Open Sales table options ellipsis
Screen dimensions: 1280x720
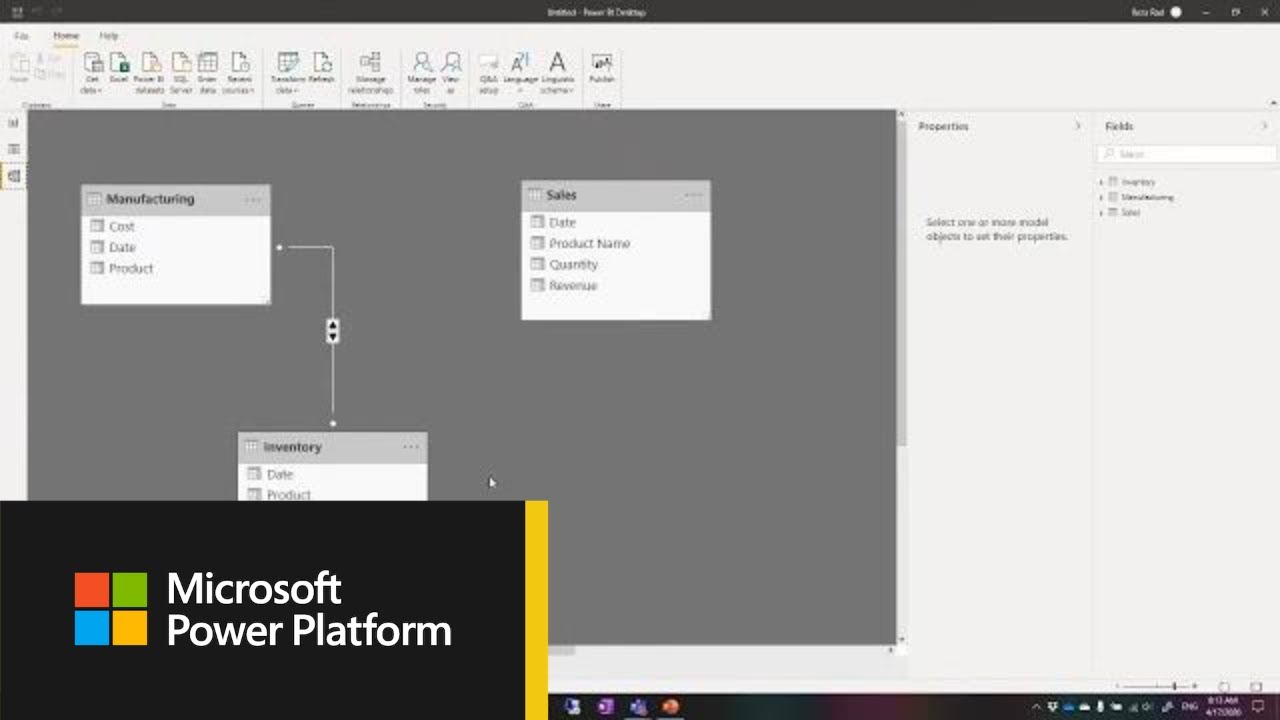(x=693, y=195)
